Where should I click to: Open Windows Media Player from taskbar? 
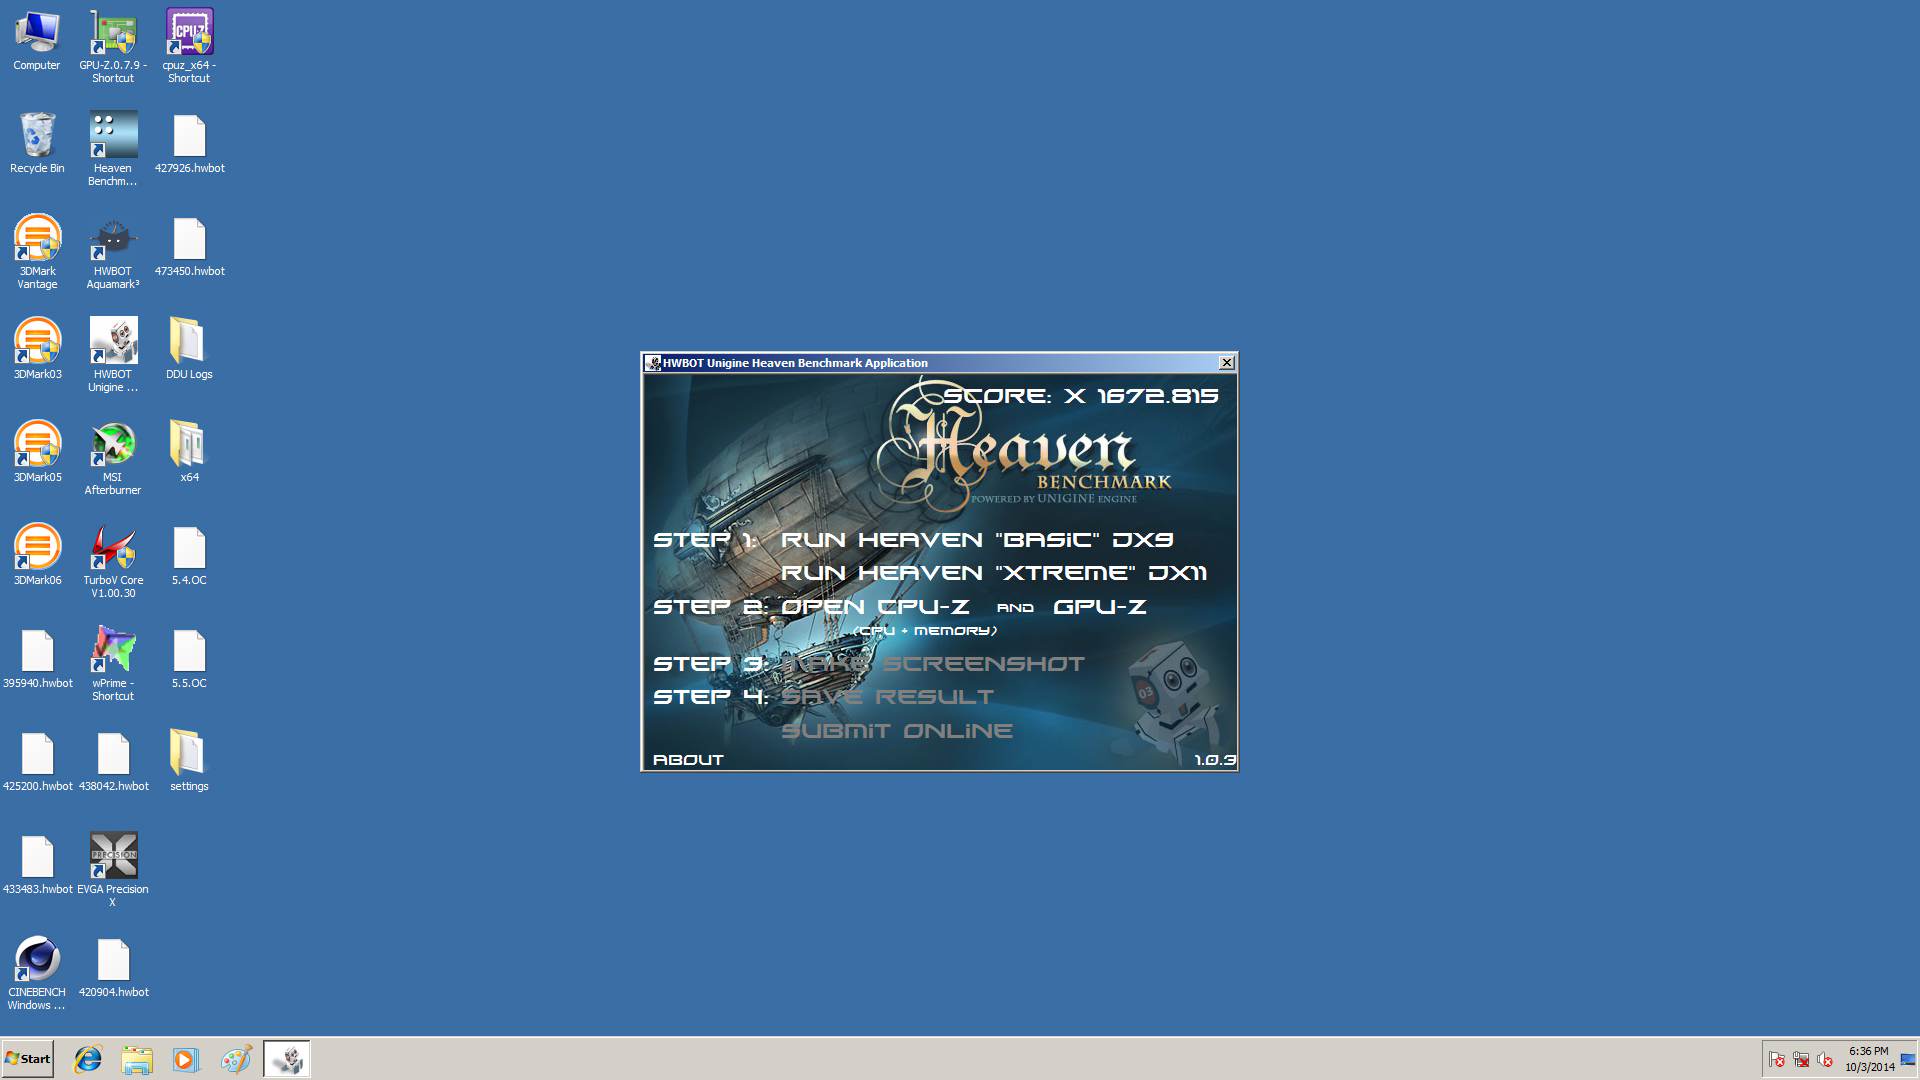(x=186, y=1059)
